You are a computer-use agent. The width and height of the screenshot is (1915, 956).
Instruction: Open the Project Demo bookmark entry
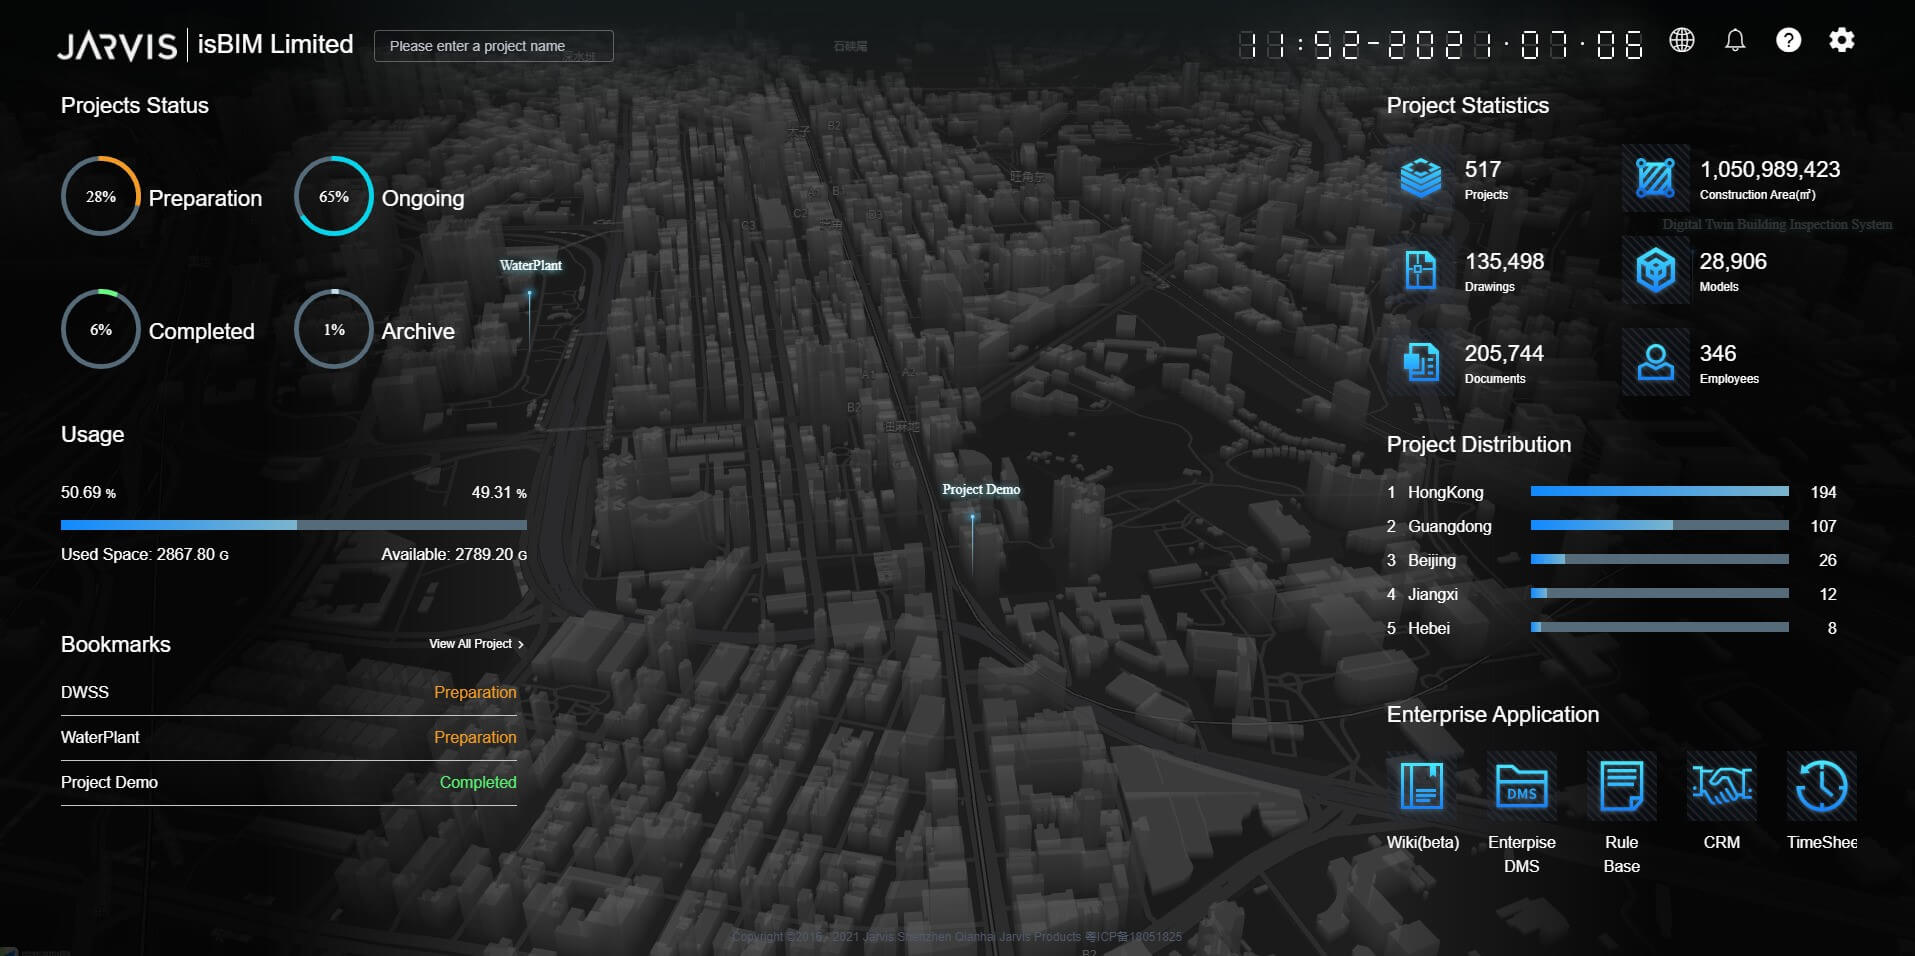[110, 782]
